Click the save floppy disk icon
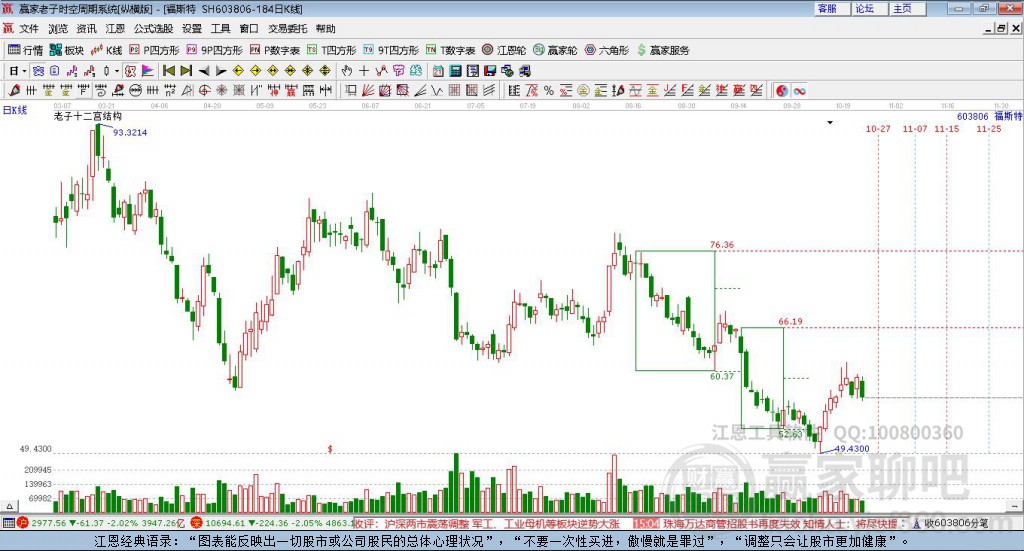 pos(490,71)
